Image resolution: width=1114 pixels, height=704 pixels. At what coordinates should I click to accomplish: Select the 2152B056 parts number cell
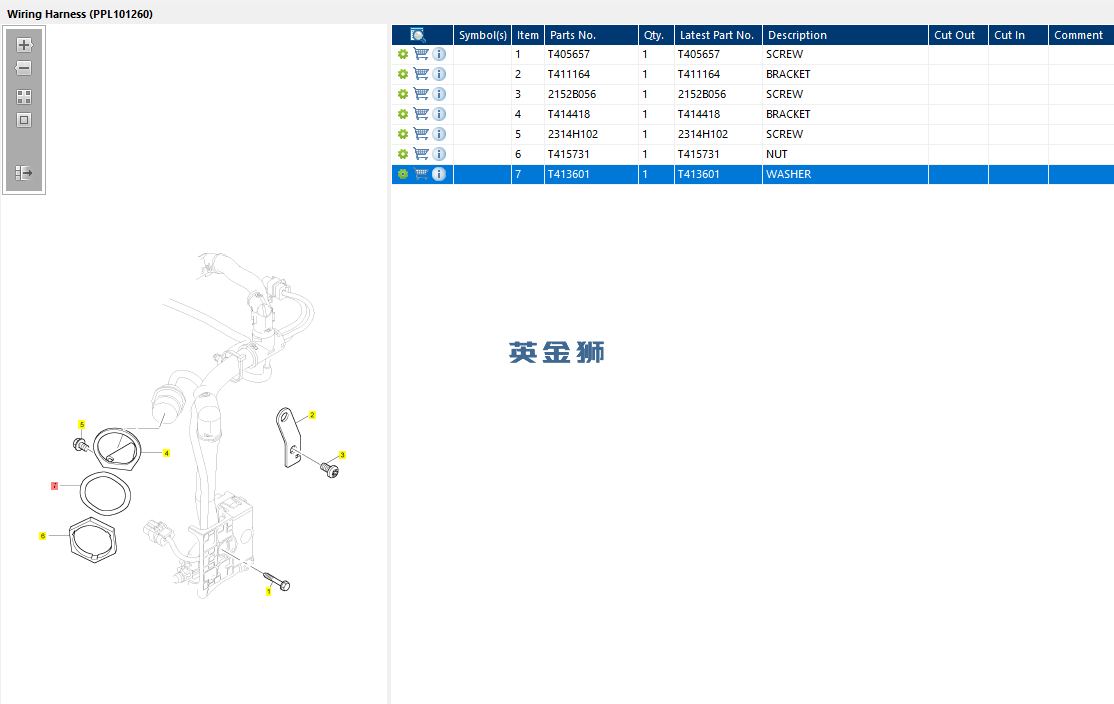point(591,94)
